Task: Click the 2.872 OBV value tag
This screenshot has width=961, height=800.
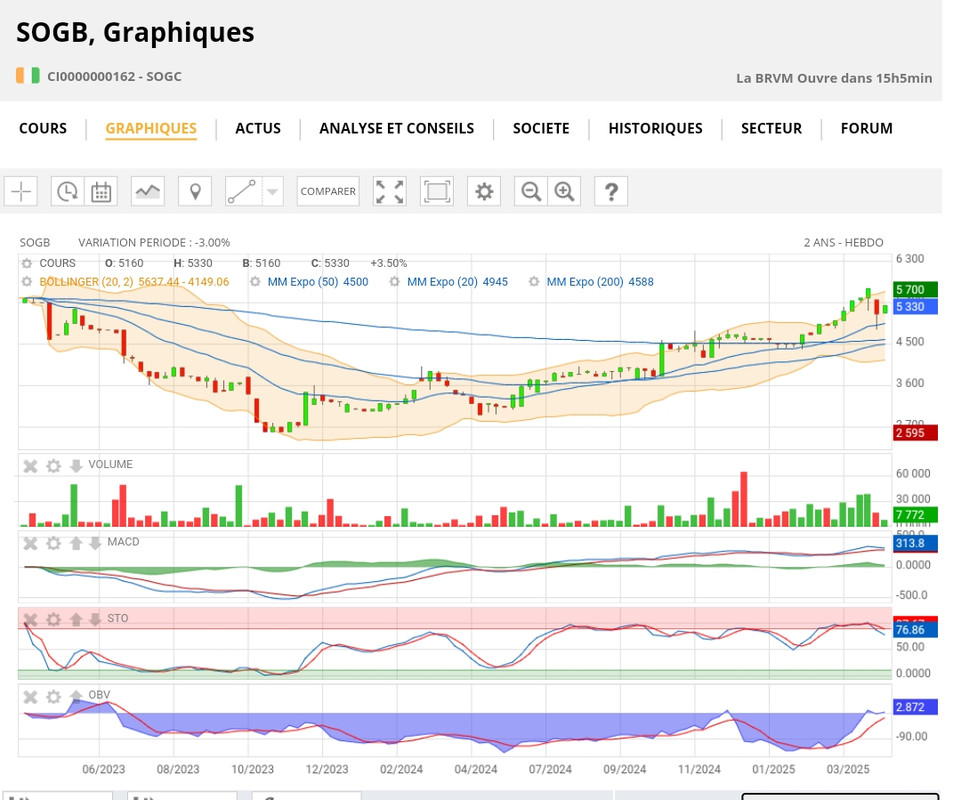Action: tap(915, 707)
